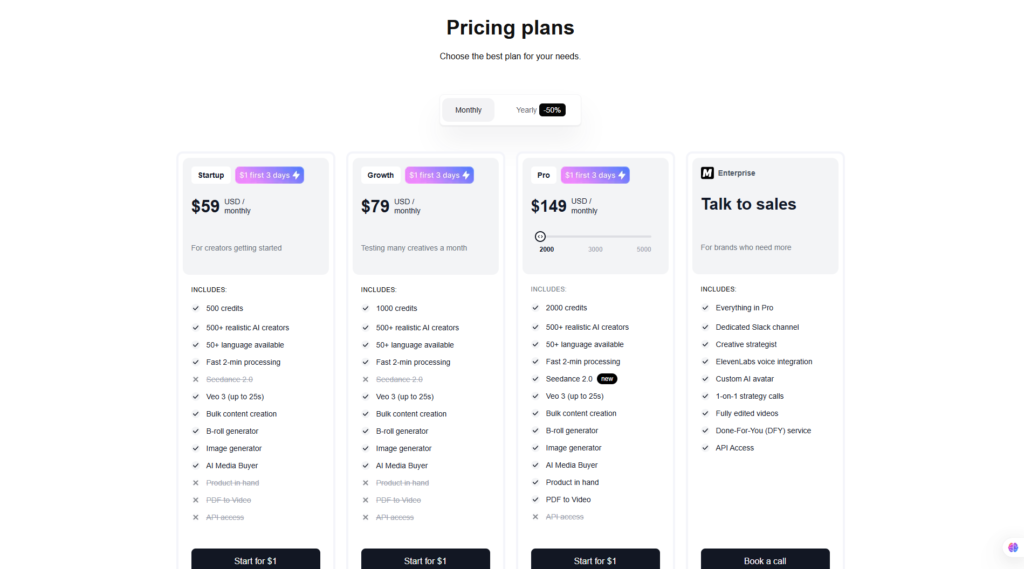Screen dimensions: 1024x569
Task: Click the X icon by Startup API access
Action: click(195, 517)
